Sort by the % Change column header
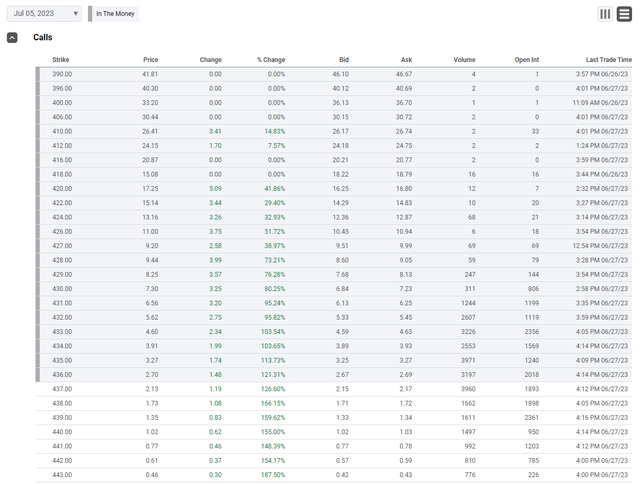 pos(271,60)
